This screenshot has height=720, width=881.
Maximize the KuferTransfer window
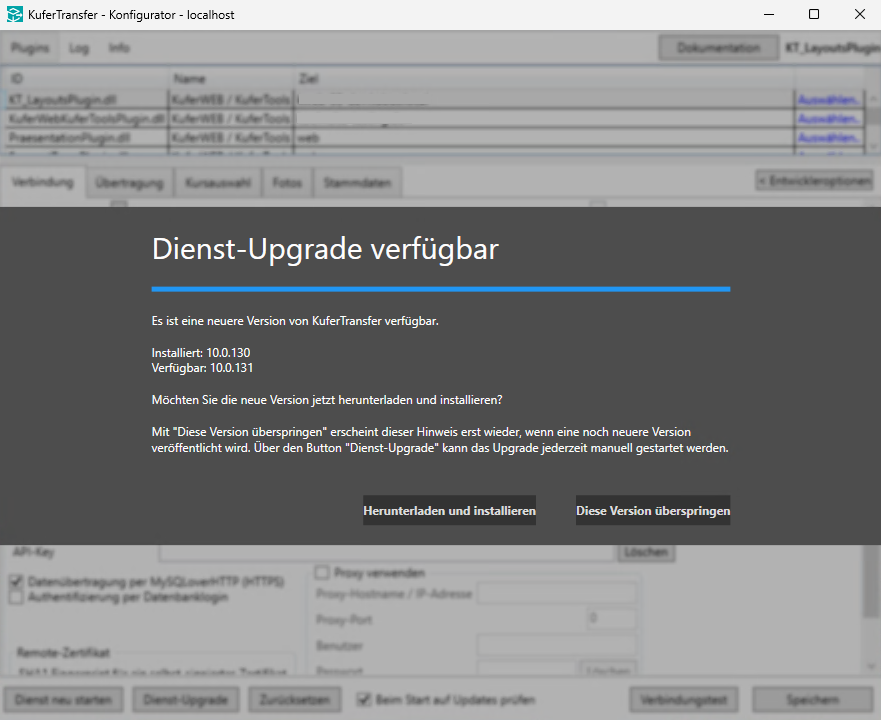click(814, 15)
